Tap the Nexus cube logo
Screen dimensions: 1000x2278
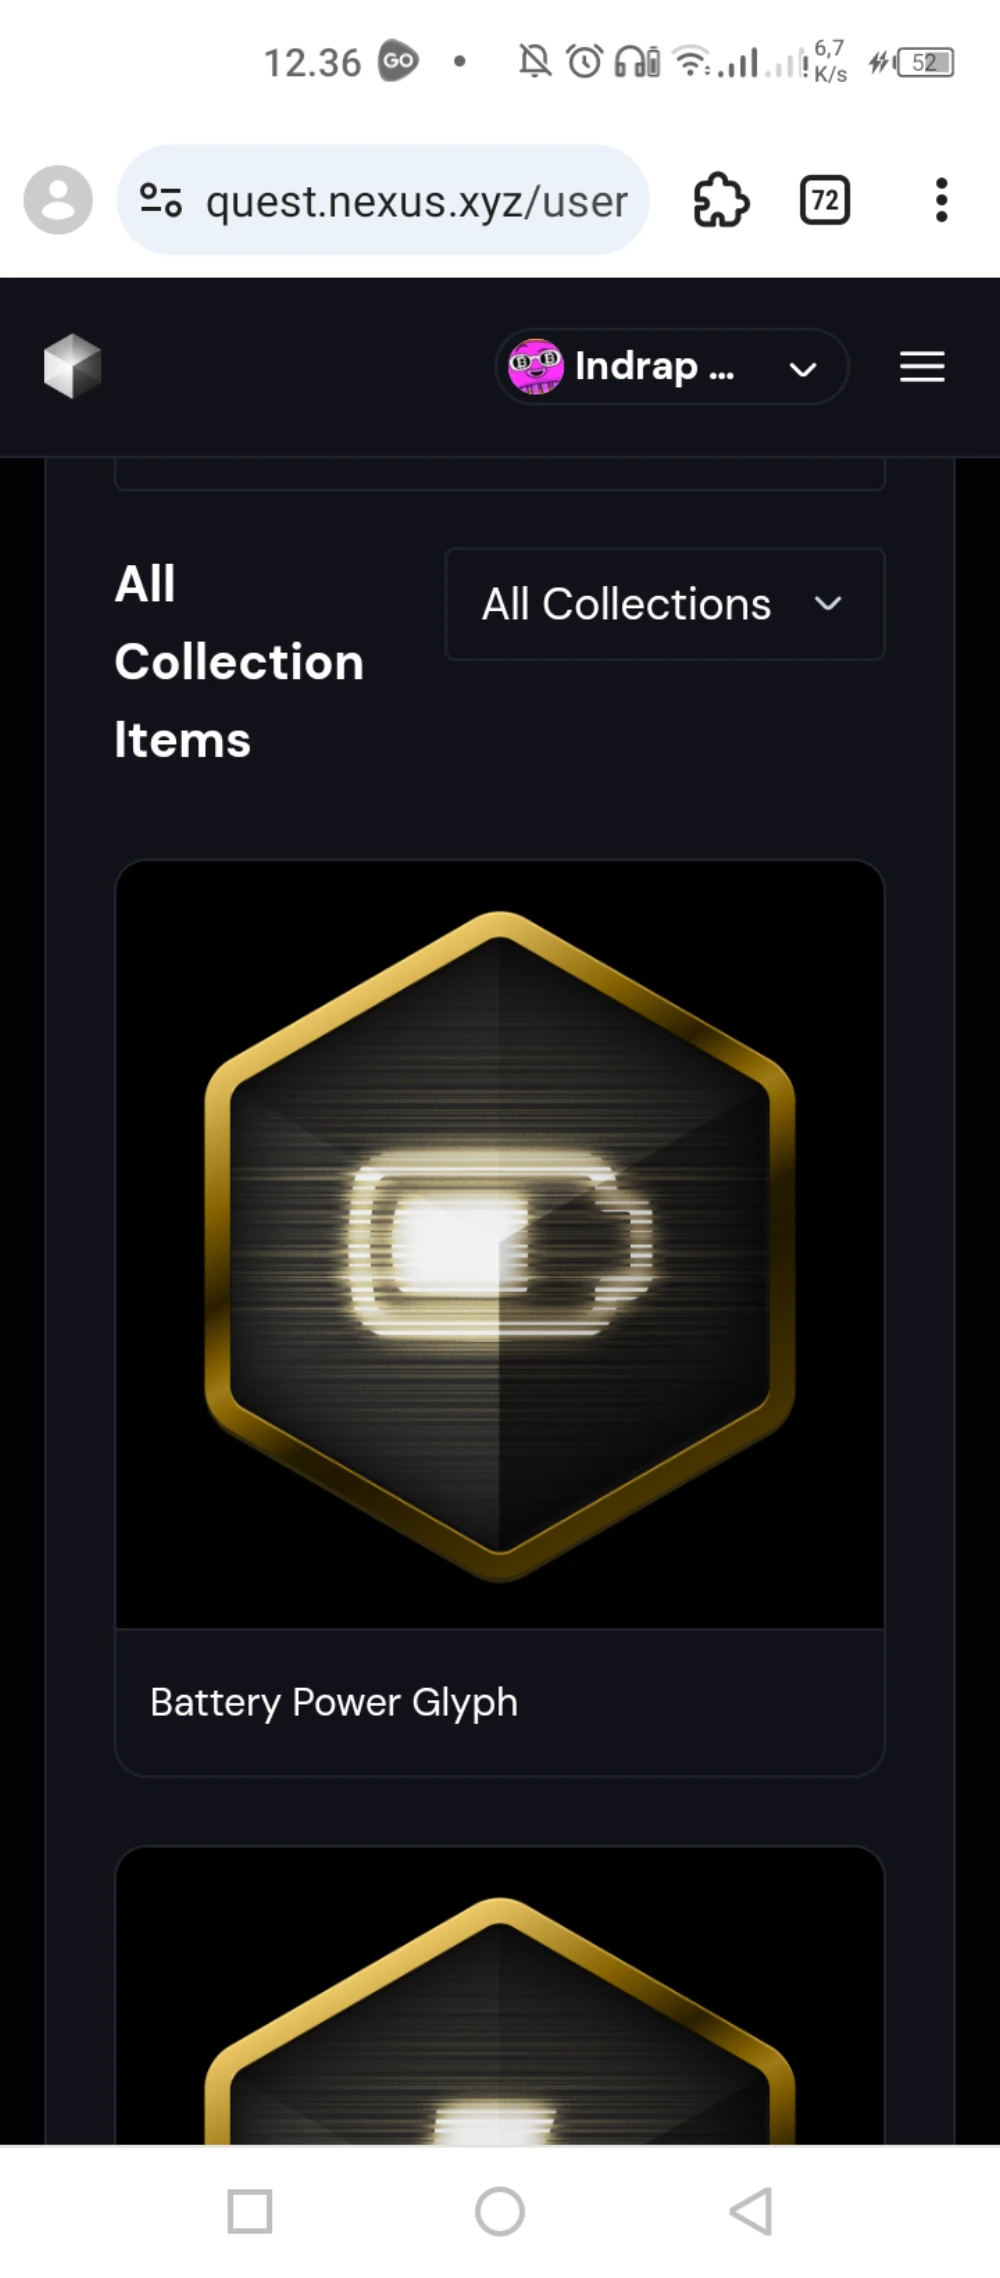73,366
